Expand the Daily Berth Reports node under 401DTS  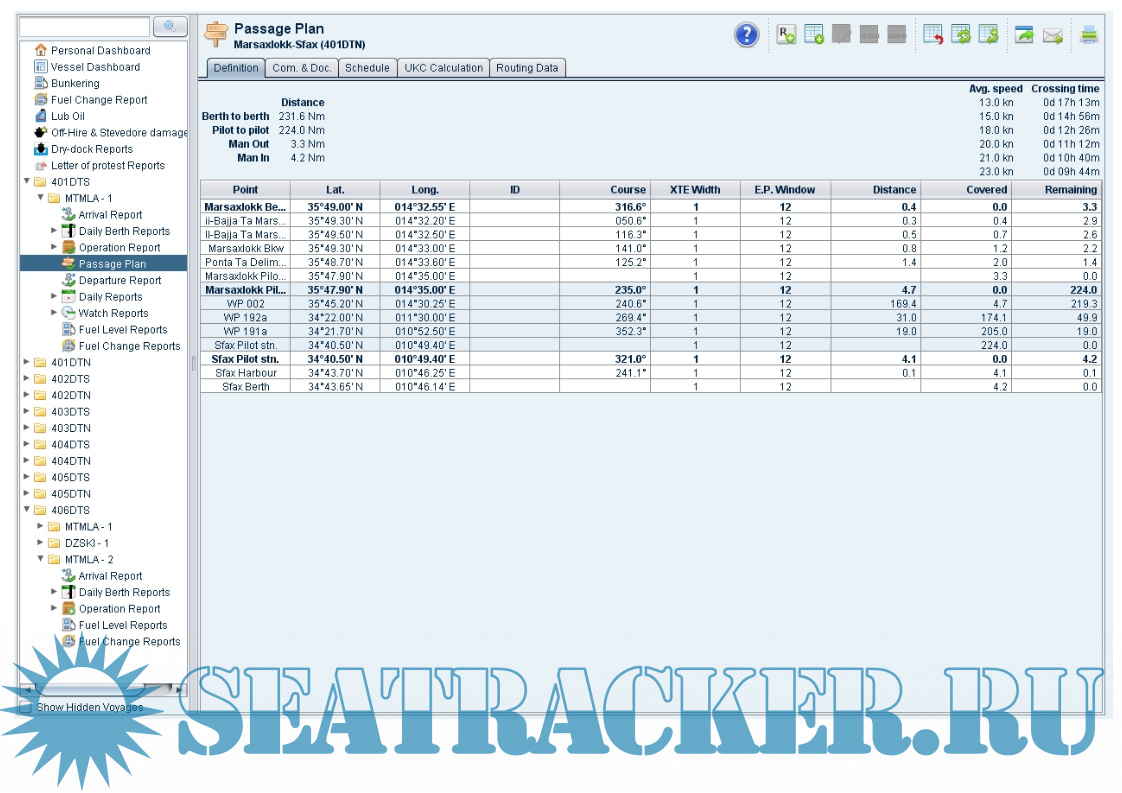[x=54, y=231]
